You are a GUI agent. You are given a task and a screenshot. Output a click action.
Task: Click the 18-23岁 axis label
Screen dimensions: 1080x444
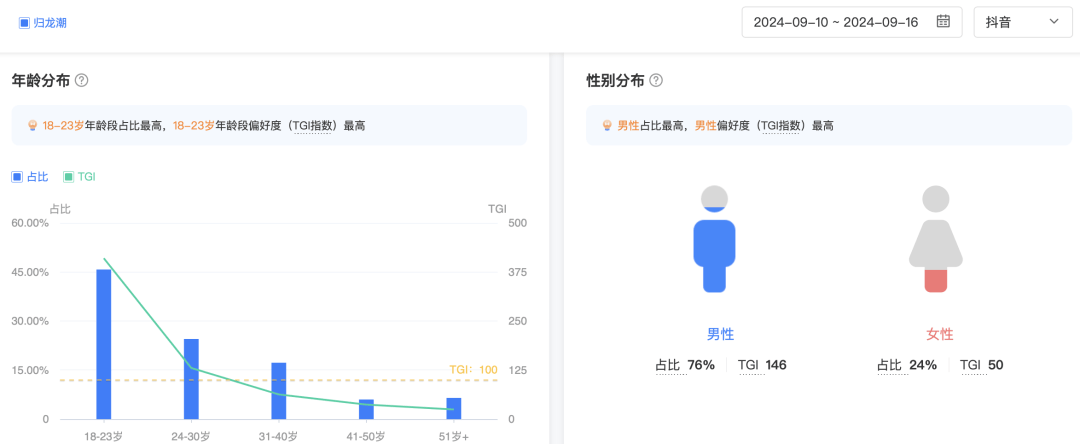pos(104,436)
